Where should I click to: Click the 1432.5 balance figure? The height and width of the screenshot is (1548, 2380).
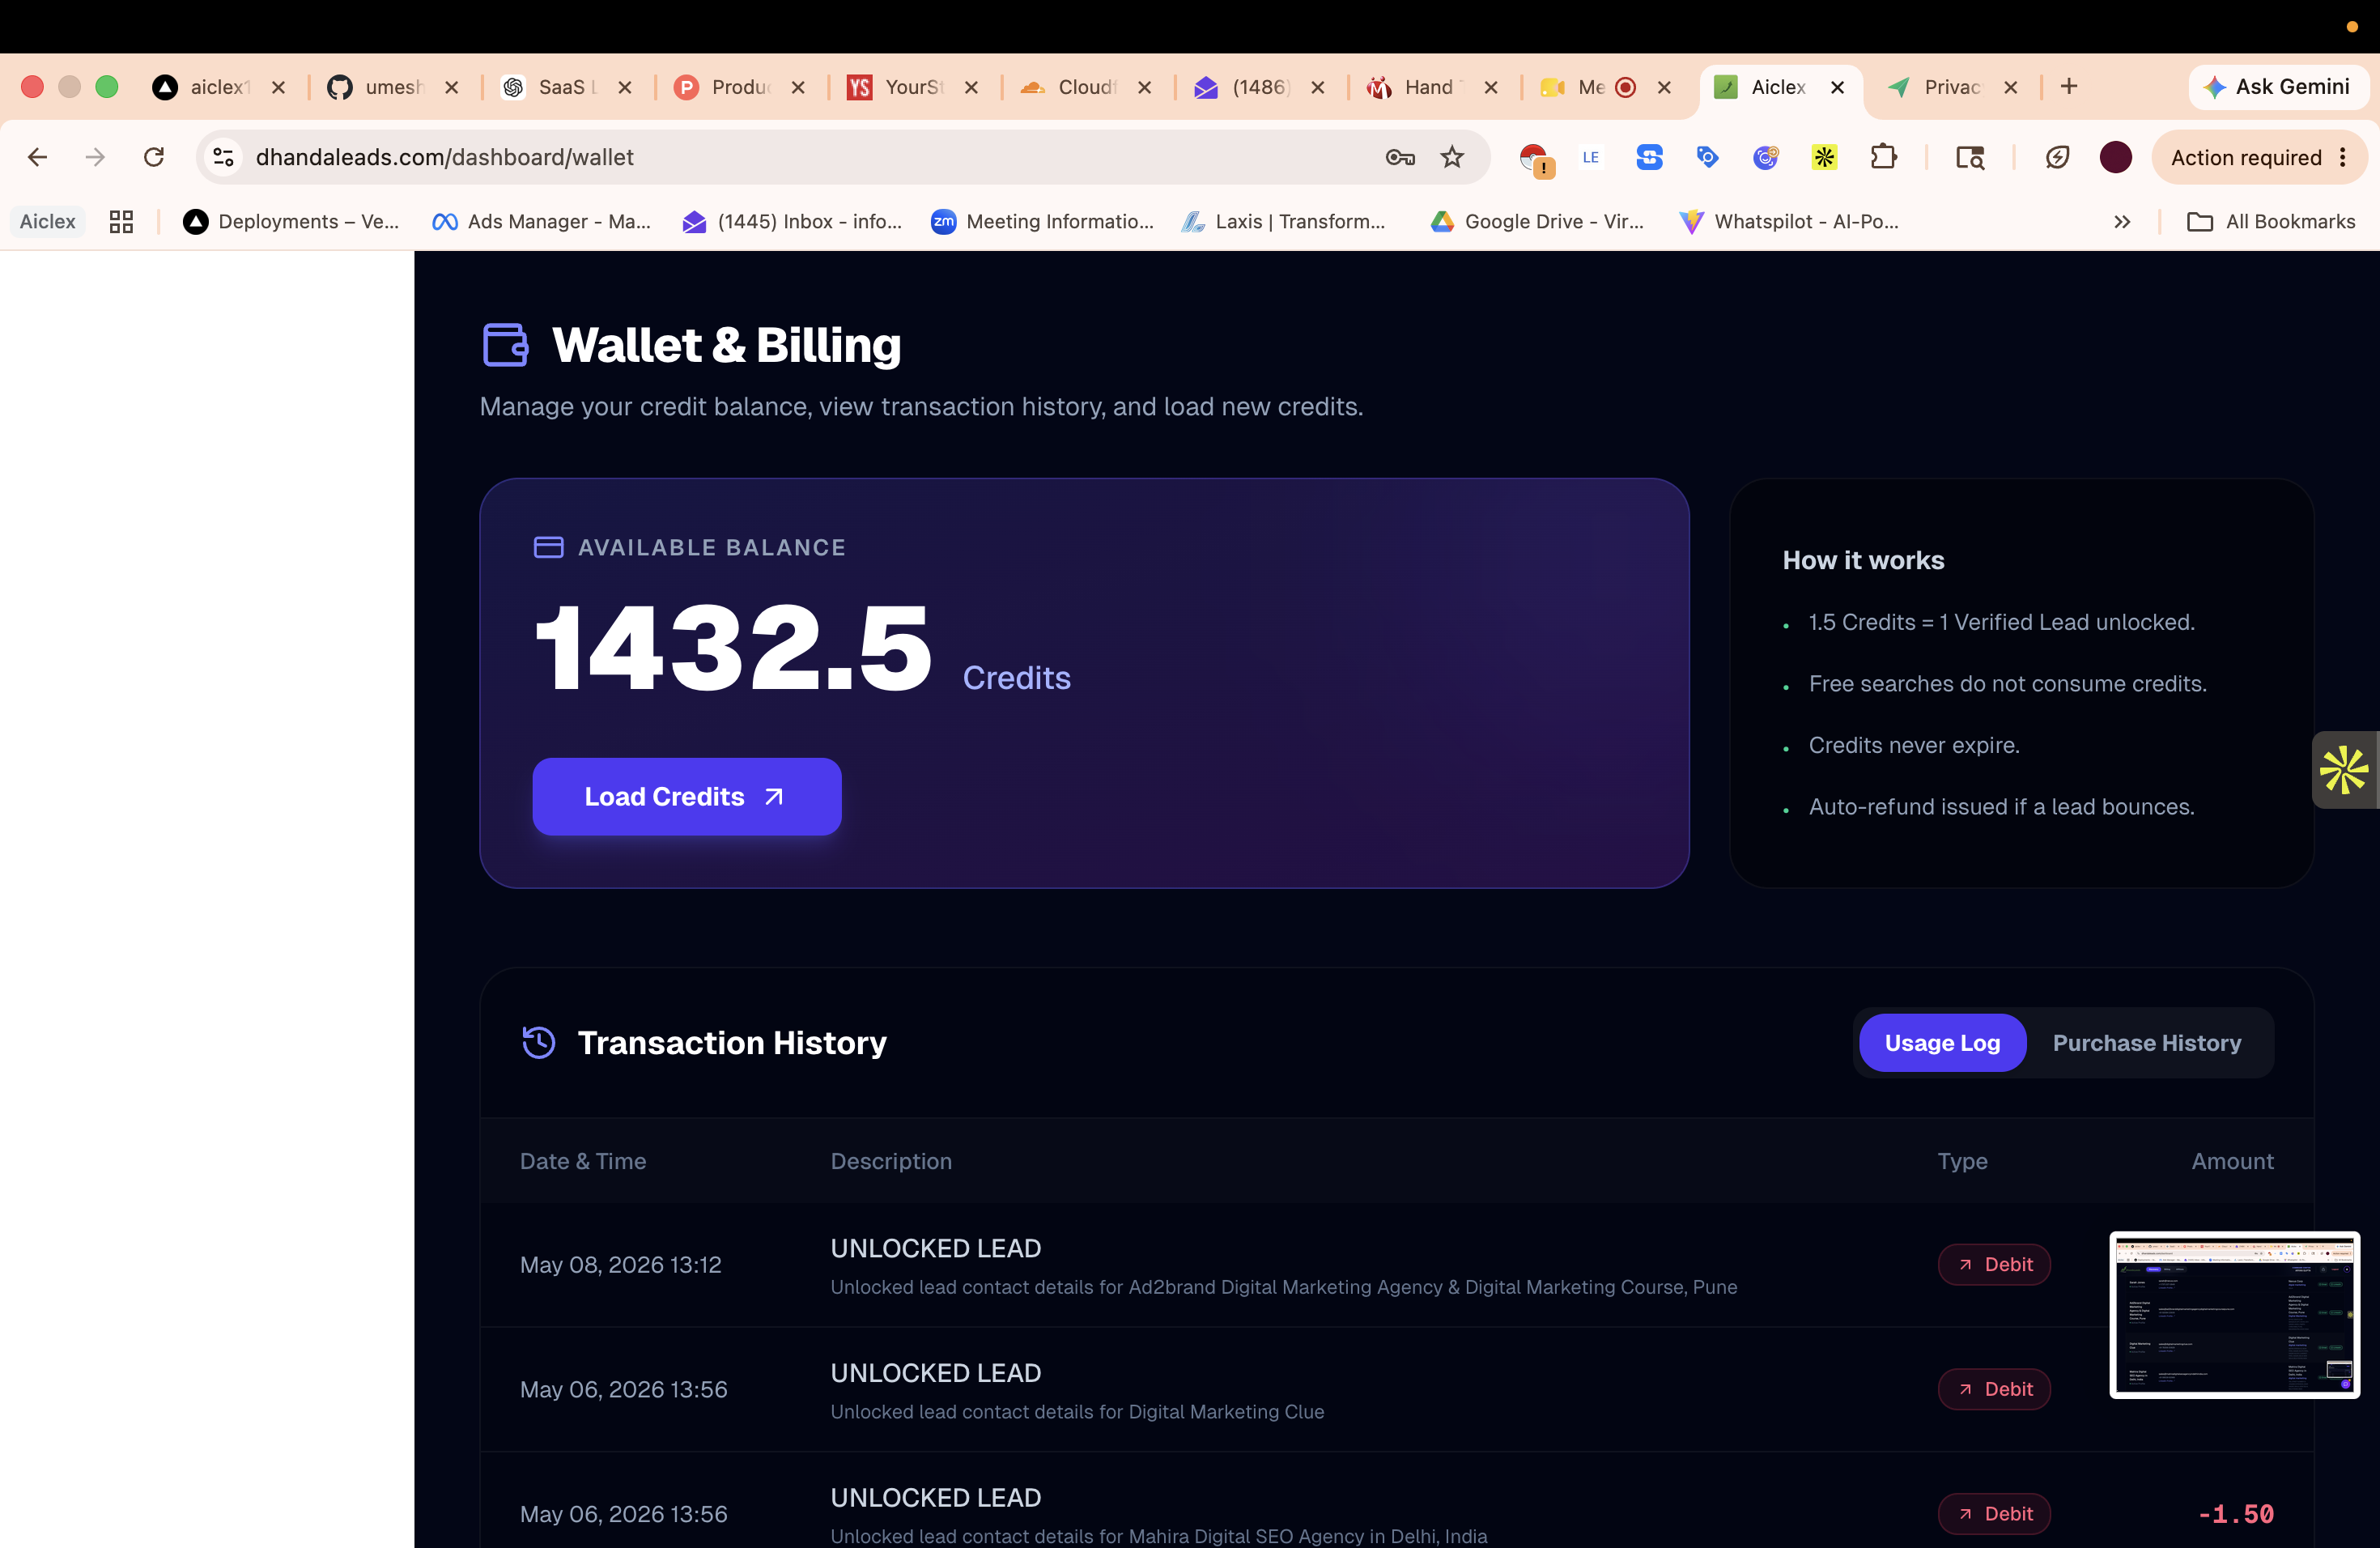tap(733, 648)
